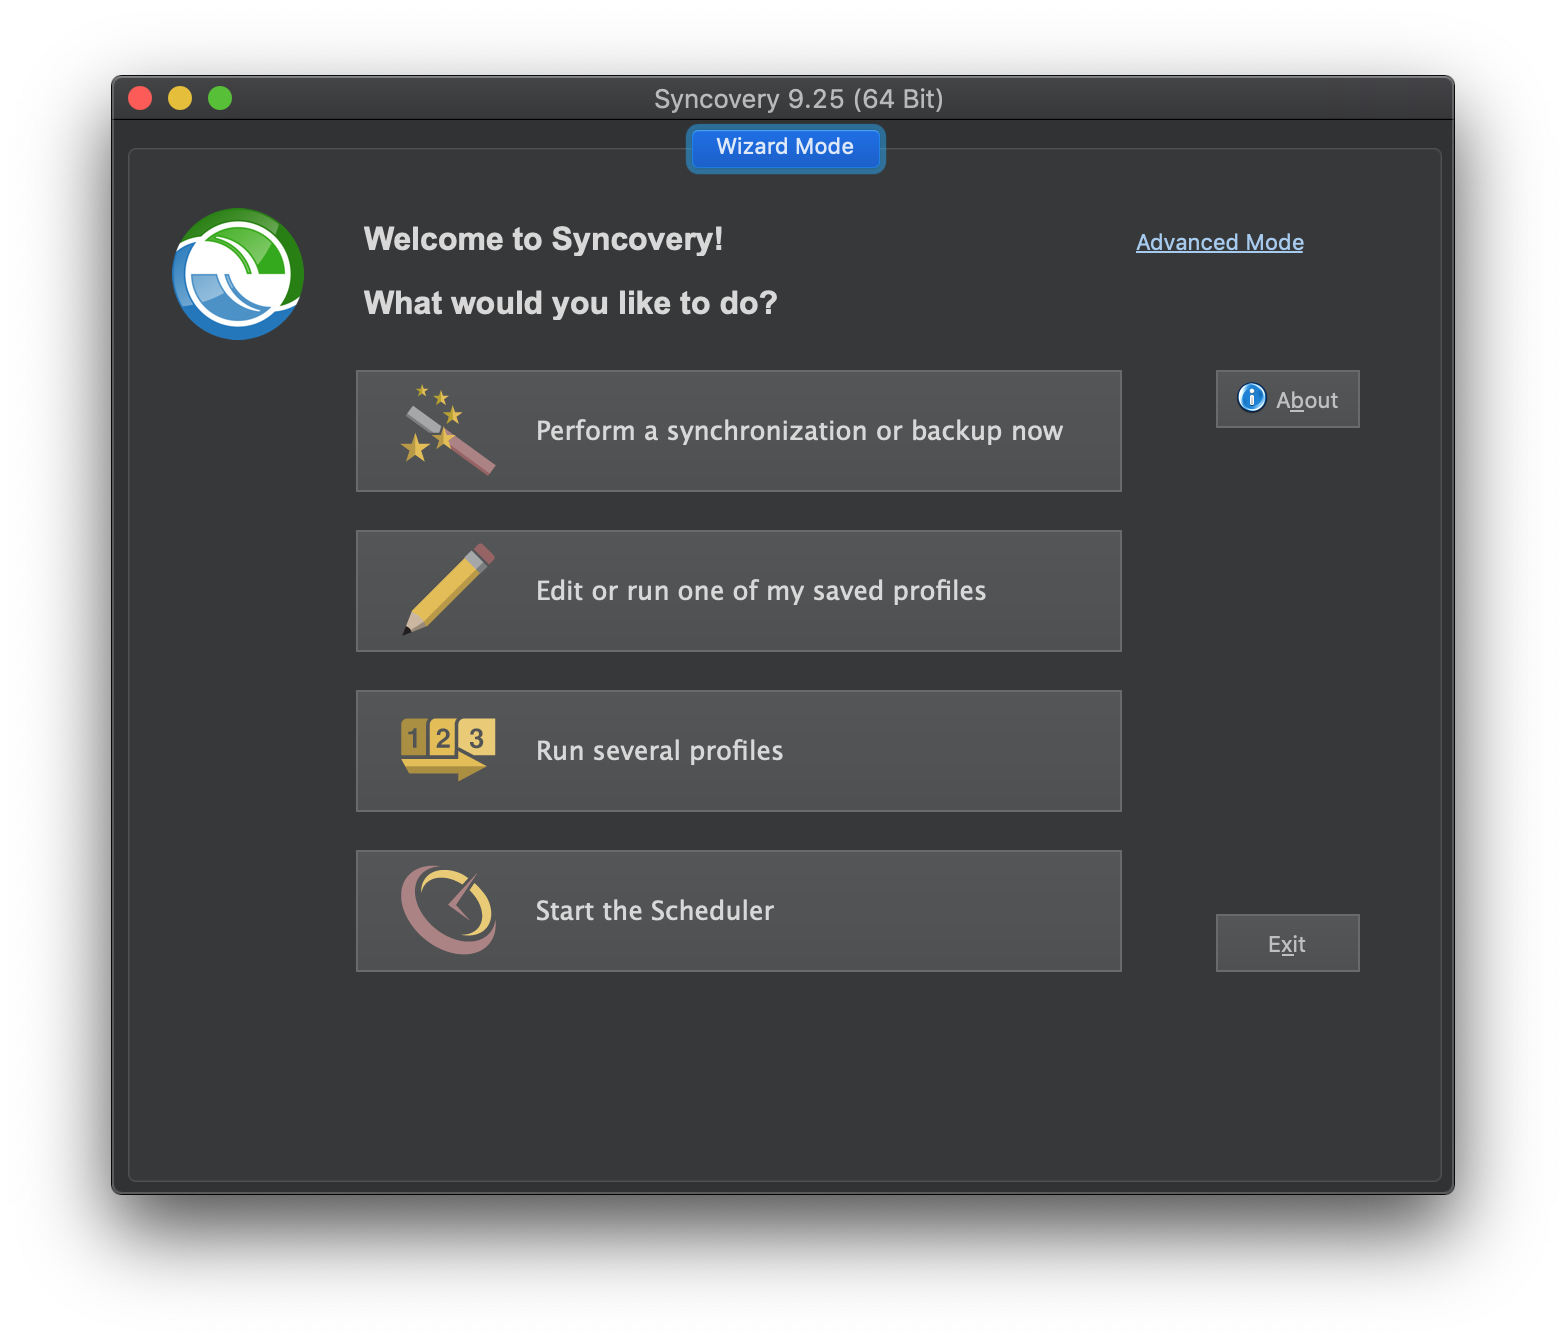Viewport: 1566px width, 1342px height.
Task: Click the magic wand synchronization icon
Action: (448, 430)
